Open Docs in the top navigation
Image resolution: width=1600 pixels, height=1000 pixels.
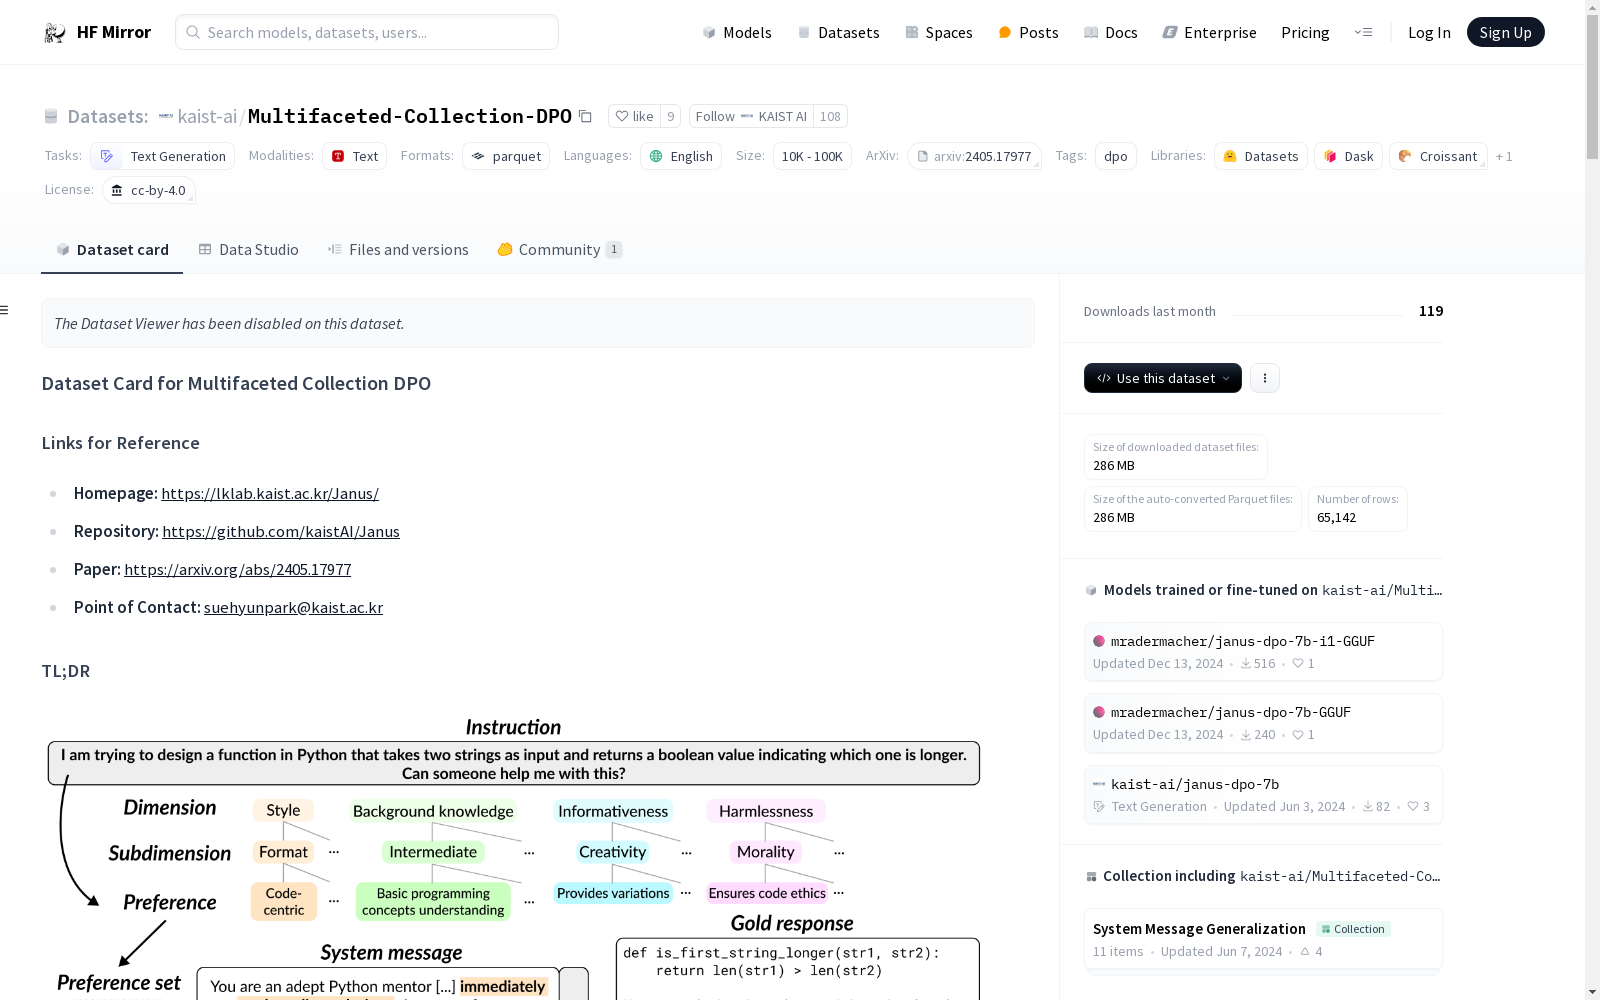[1111, 33]
